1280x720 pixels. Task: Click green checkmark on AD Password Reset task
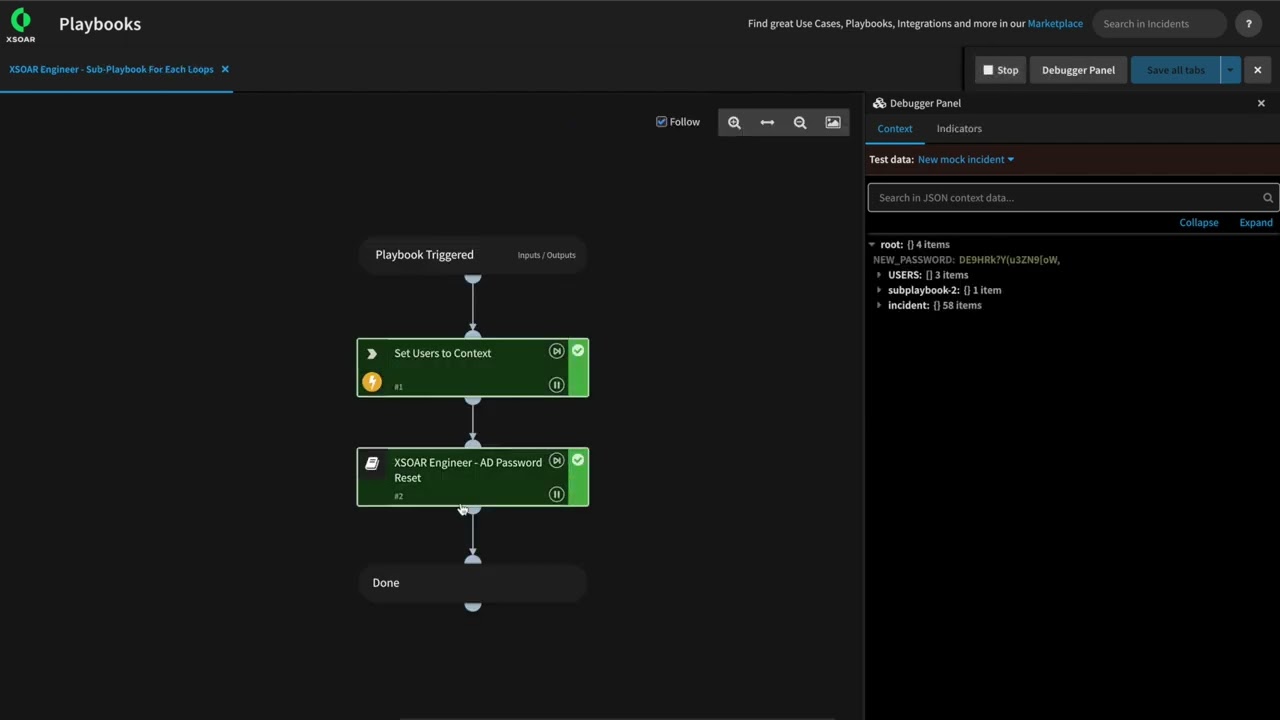click(x=578, y=460)
